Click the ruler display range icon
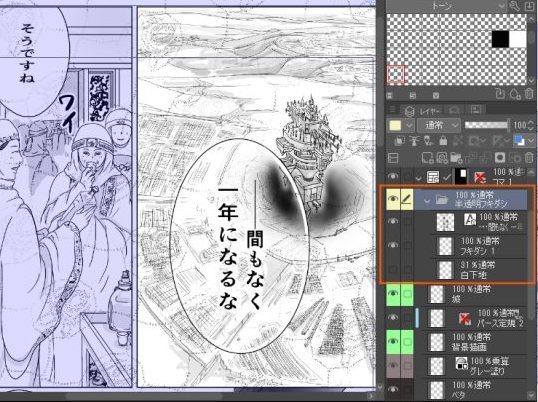Image resolution: width=538 pixels, height=402 pixels. point(498,141)
